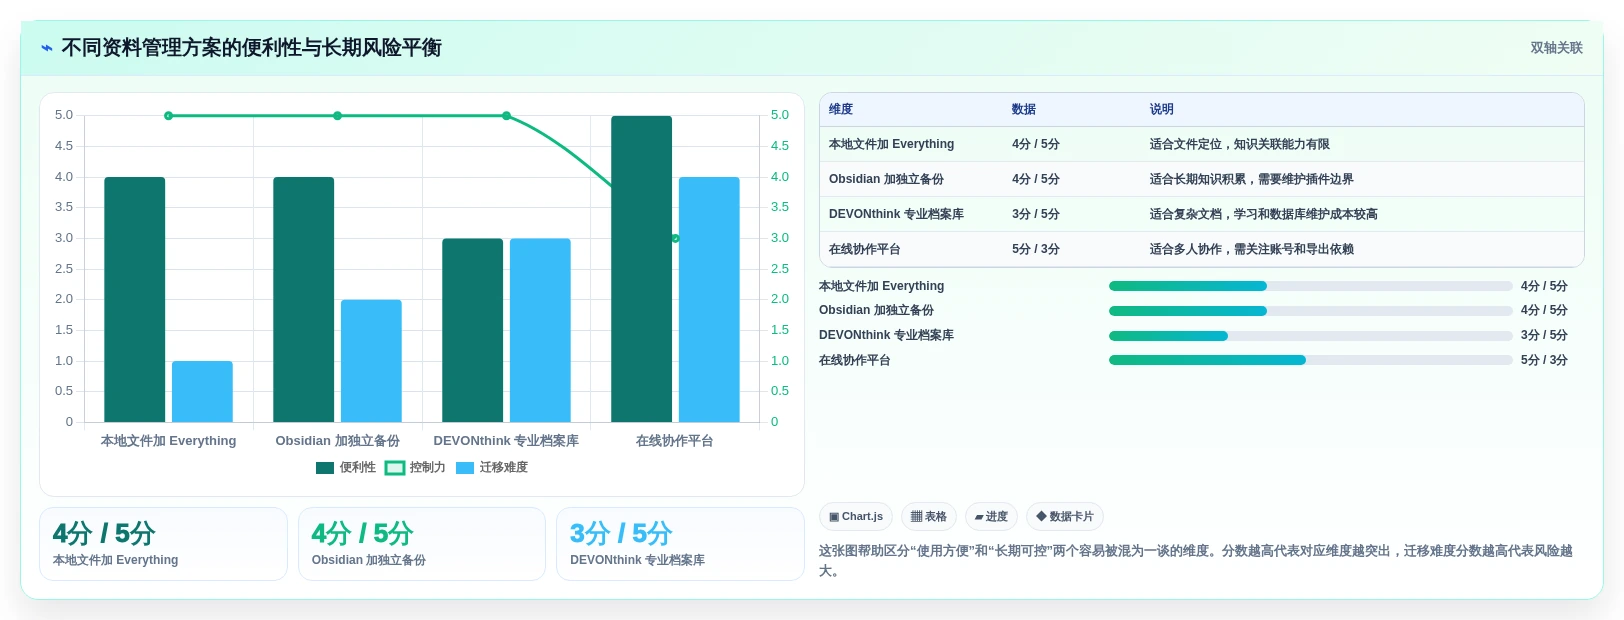The width and height of the screenshot is (1624, 620).
Task: Click the 迁移难度 bar for DEVONthink 专业档案库
Action: 540,330
